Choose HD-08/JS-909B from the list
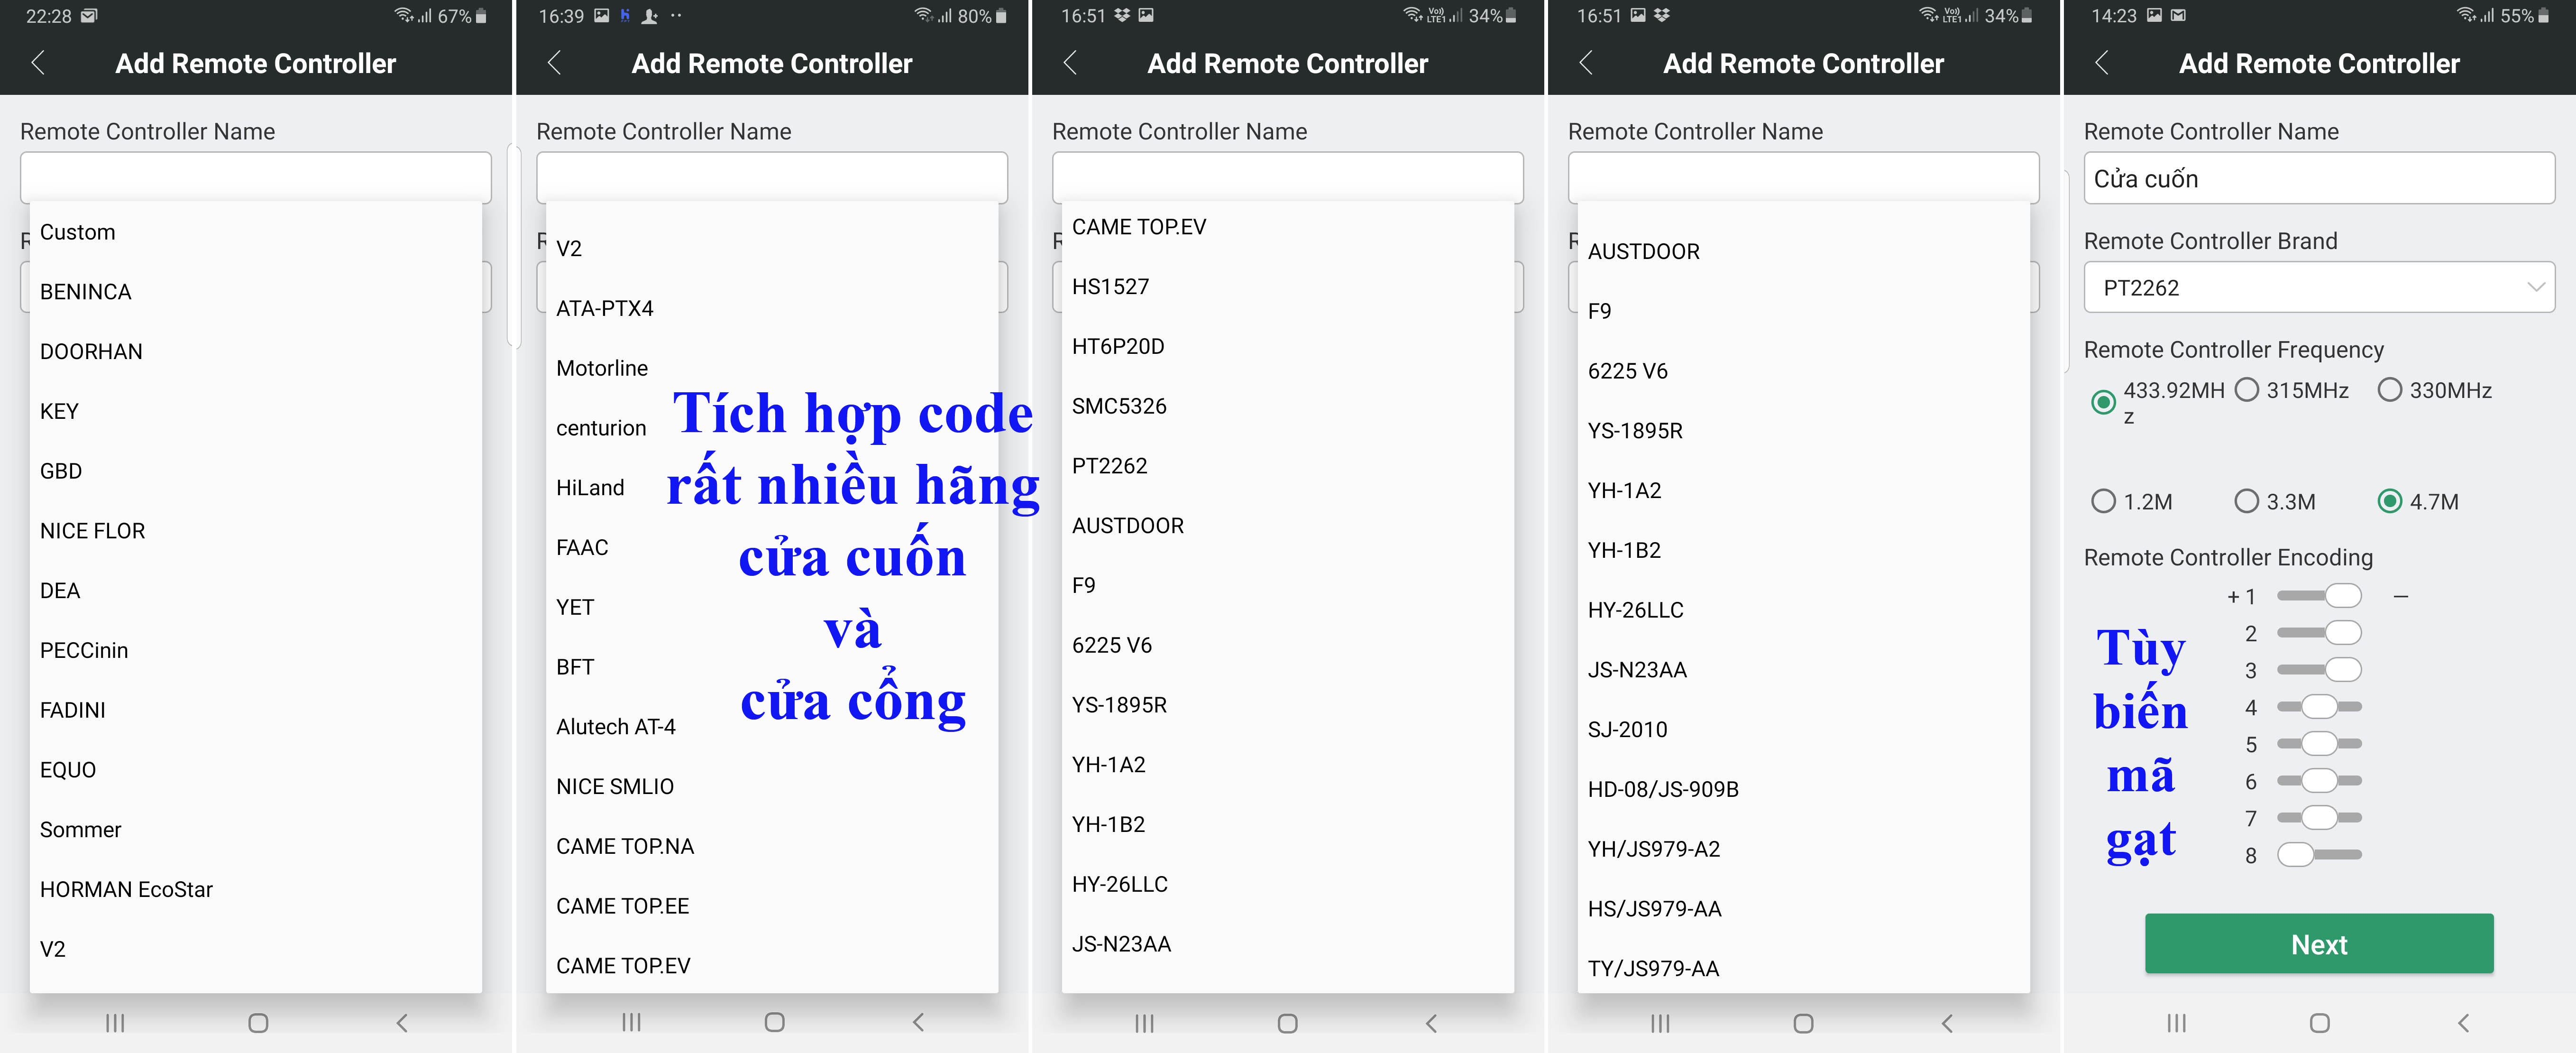 pos(1804,789)
